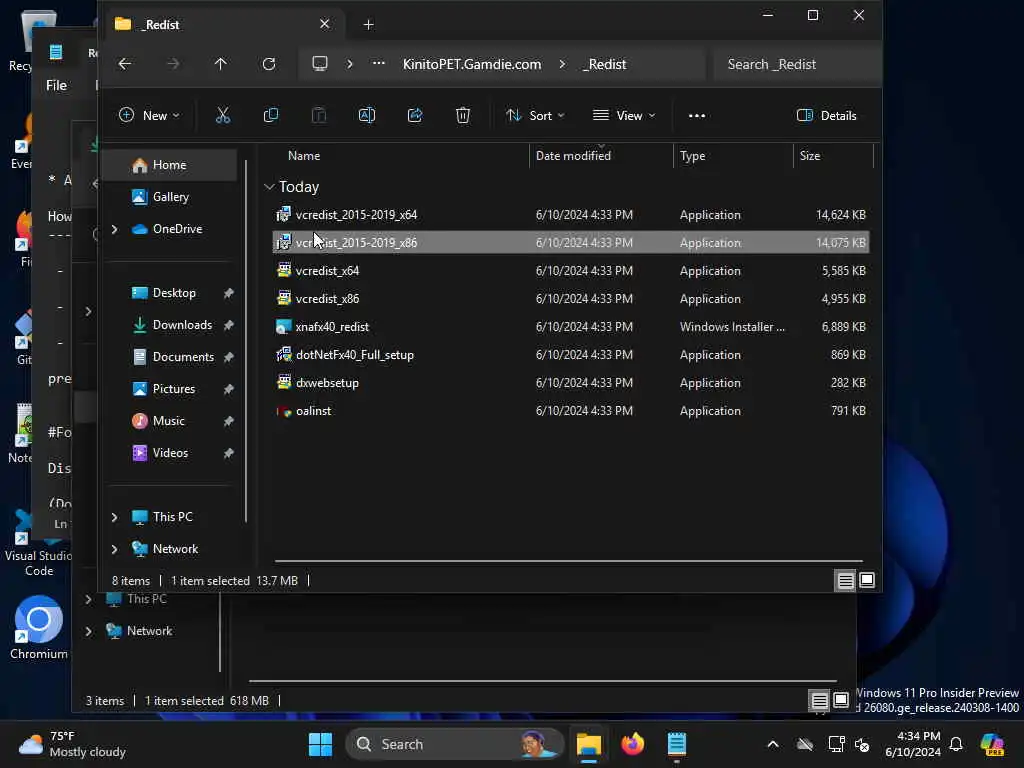Open the View dropdown
The height and width of the screenshot is (768, 1024).
click(x=624, y=116)
